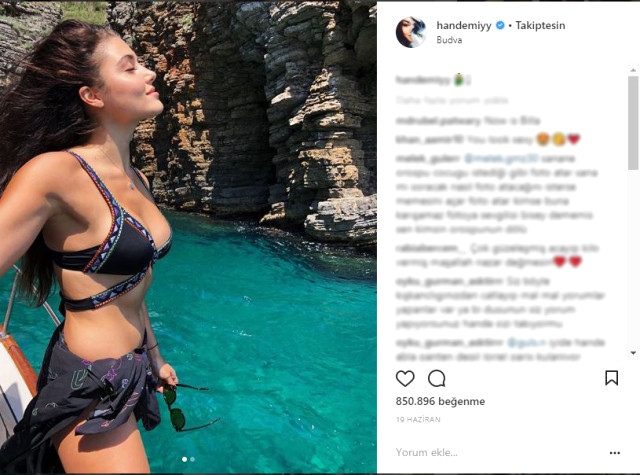Viewport: 640px width, 475px height.
Task: Open the three-dots more options menu
Action: pyautogui.click(x=615, y=453)
